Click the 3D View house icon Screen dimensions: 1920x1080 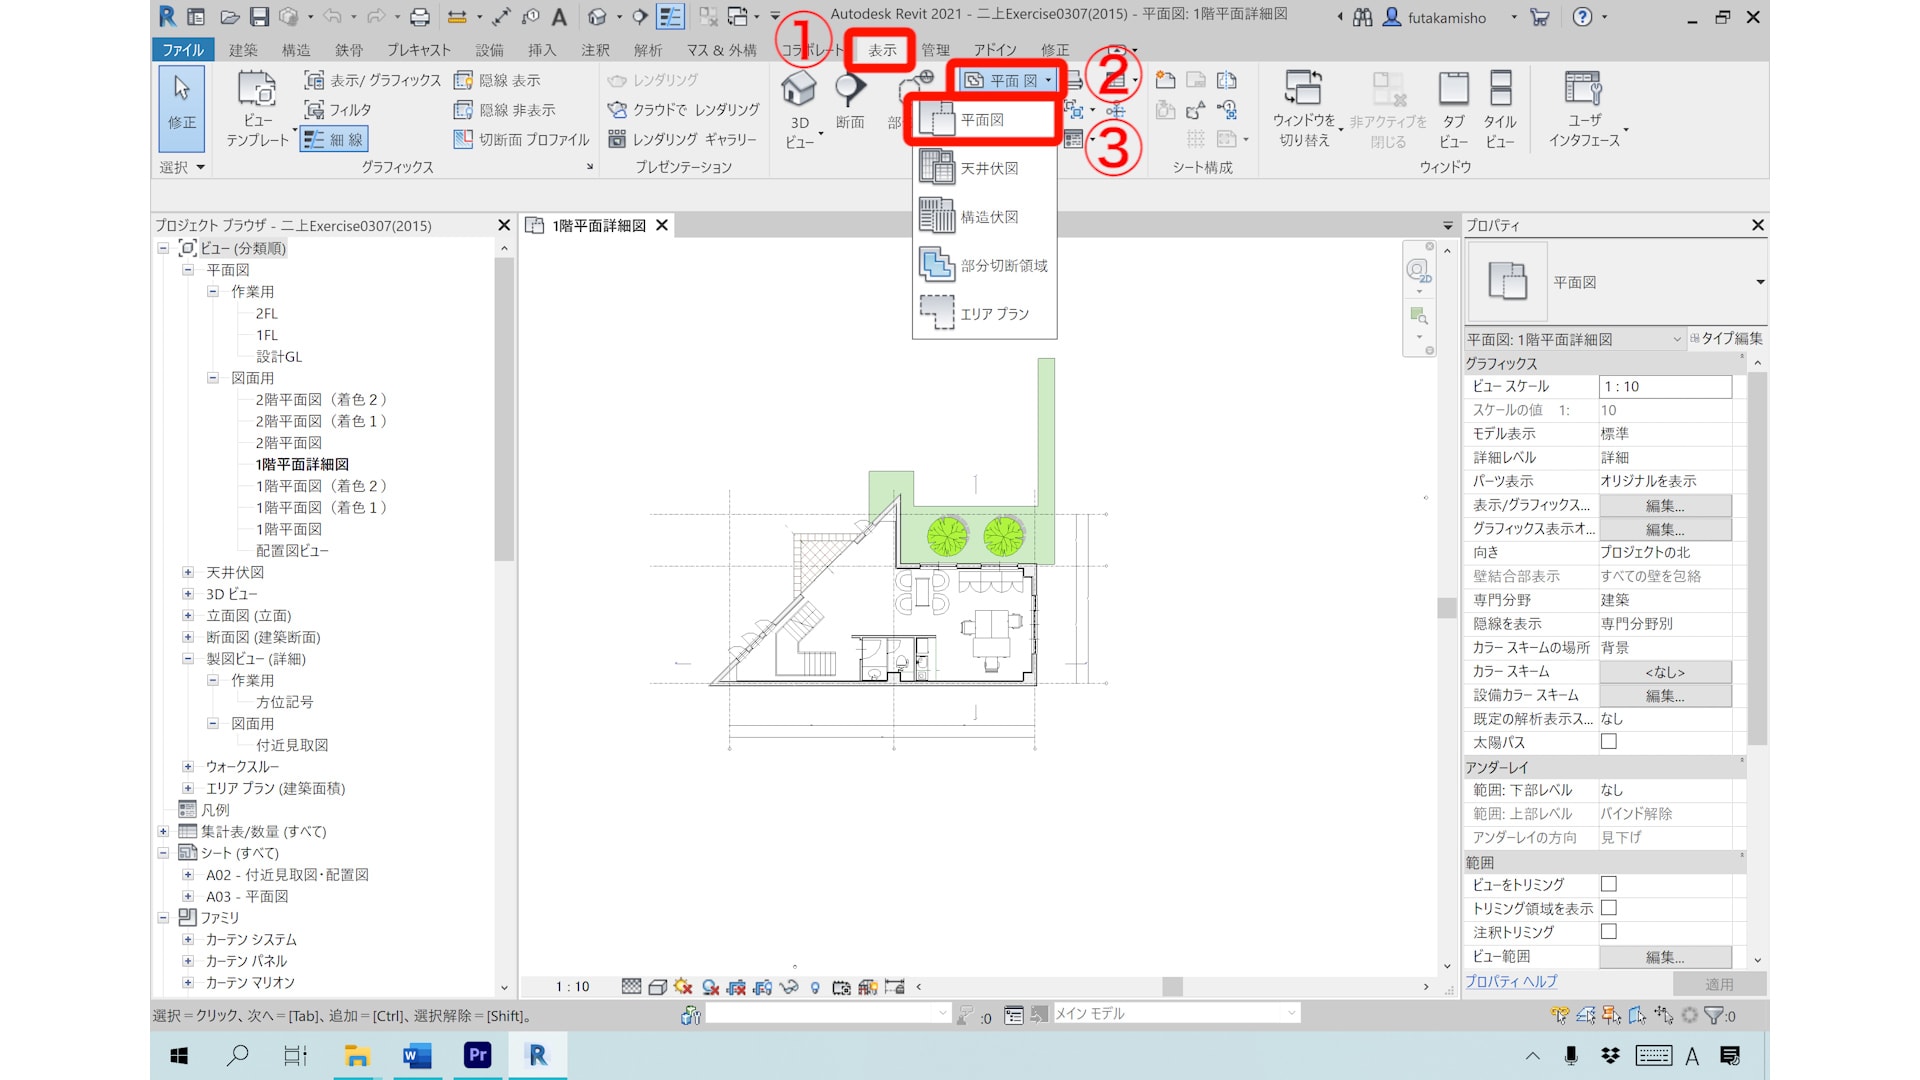pos(798,90)
